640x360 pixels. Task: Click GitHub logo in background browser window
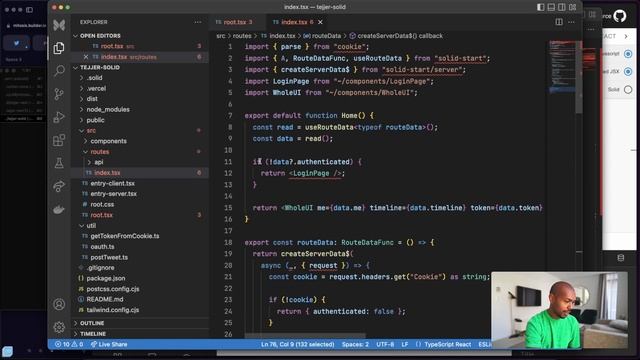tap(620, 16)
